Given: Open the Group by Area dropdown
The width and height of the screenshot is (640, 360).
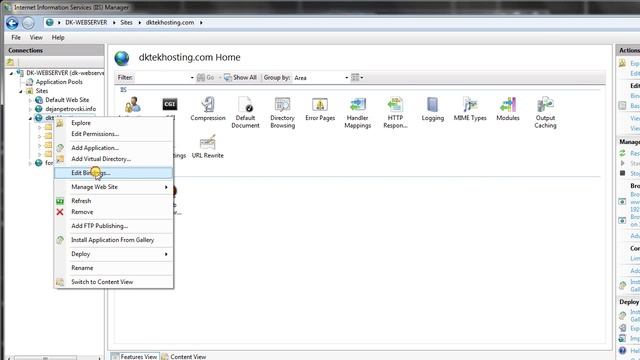Looking at the screenshot, I should click(x=347, y=78).
